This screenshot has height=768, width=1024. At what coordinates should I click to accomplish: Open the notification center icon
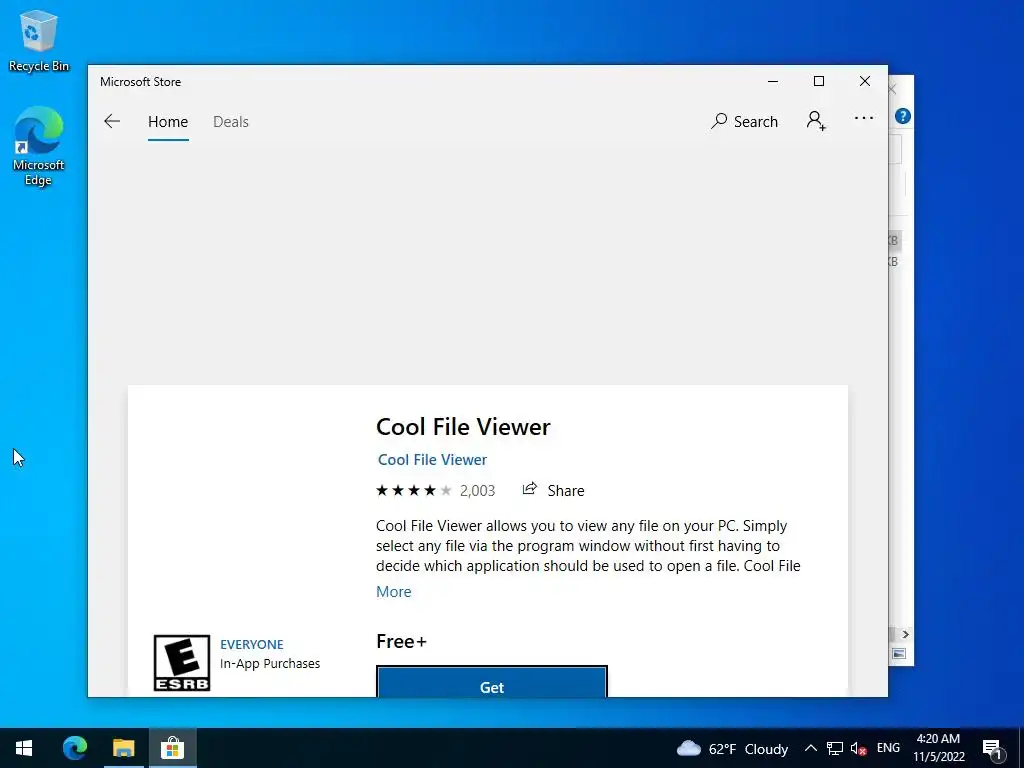click(x=993, y=749)
